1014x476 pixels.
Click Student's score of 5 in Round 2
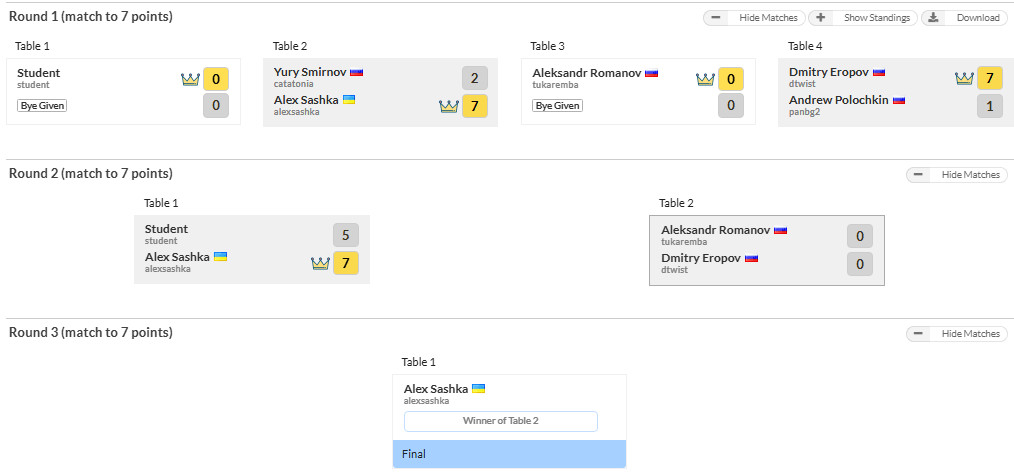coord(345,236)
